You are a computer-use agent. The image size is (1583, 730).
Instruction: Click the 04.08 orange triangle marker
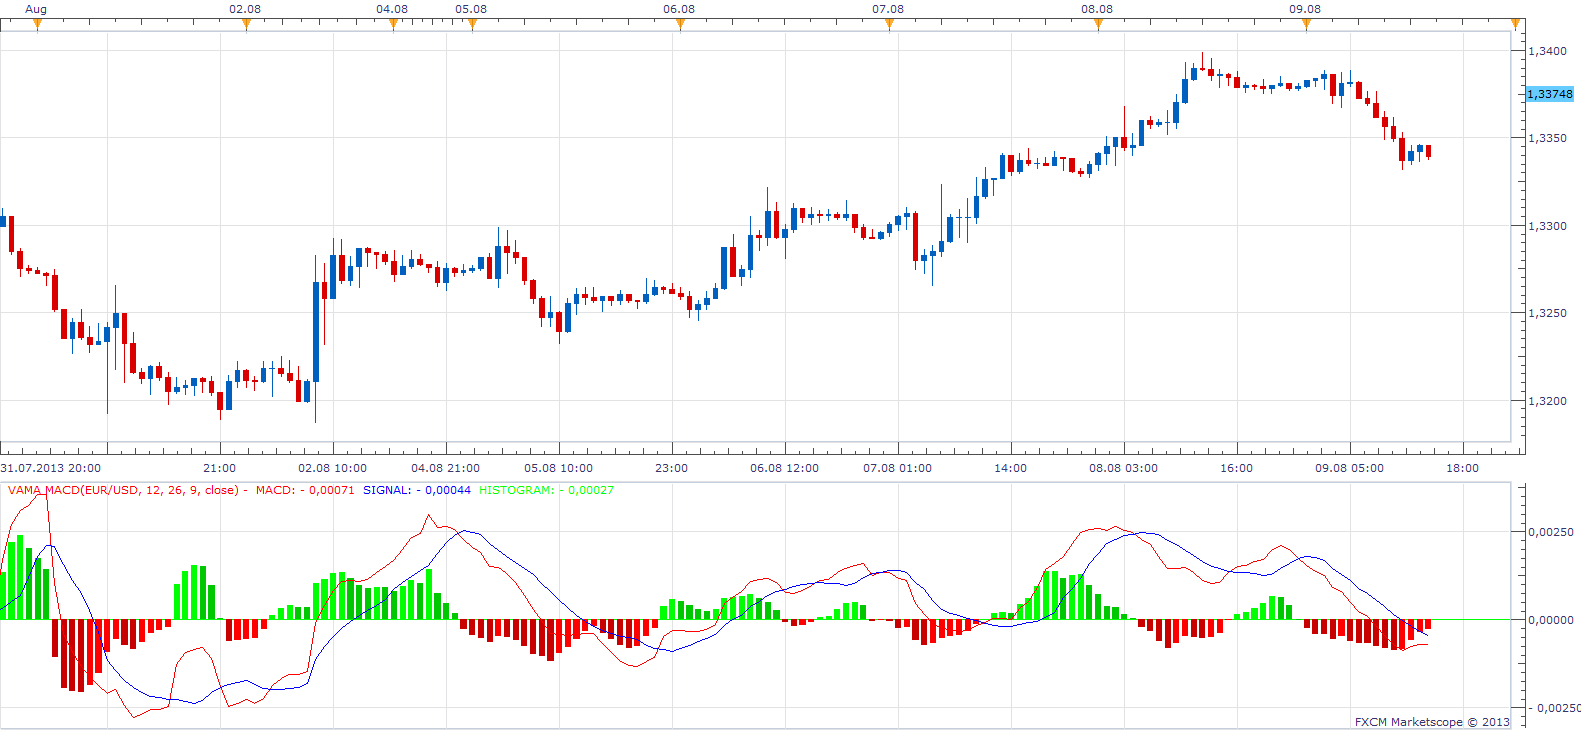393,25
